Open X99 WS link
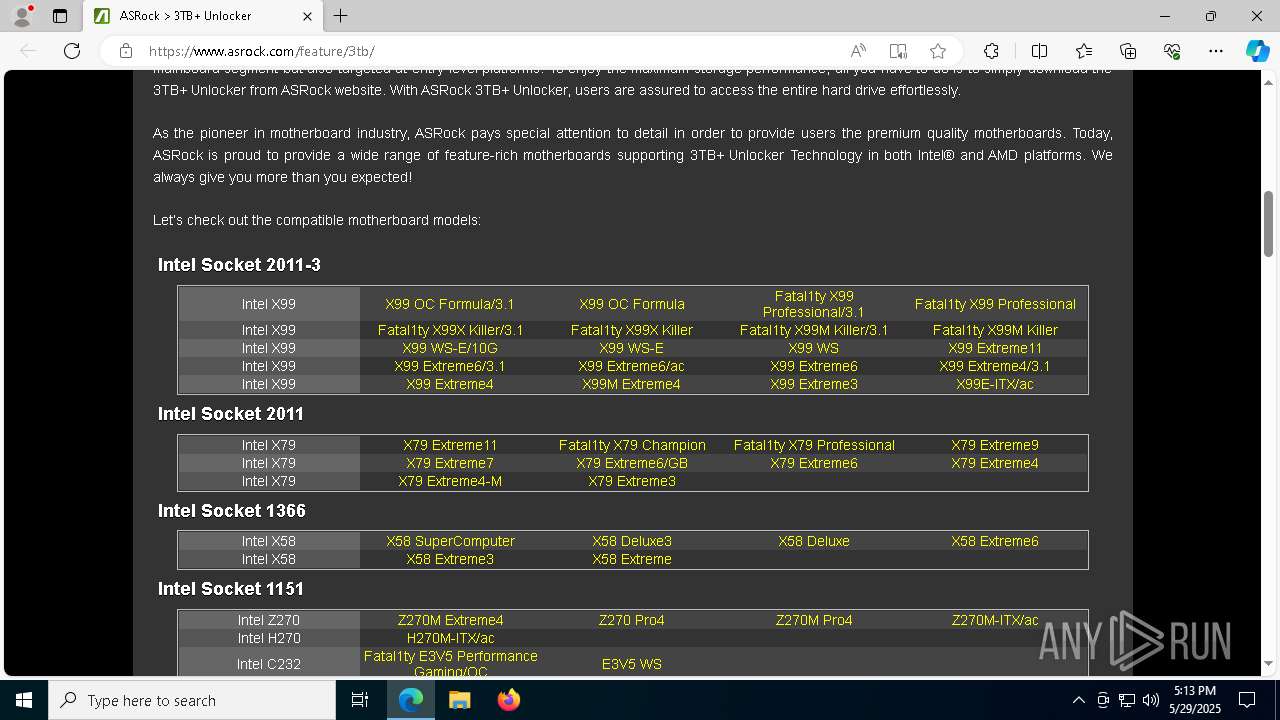The width and height of the screenshot is (1280, 720). [x=814, y=348]
